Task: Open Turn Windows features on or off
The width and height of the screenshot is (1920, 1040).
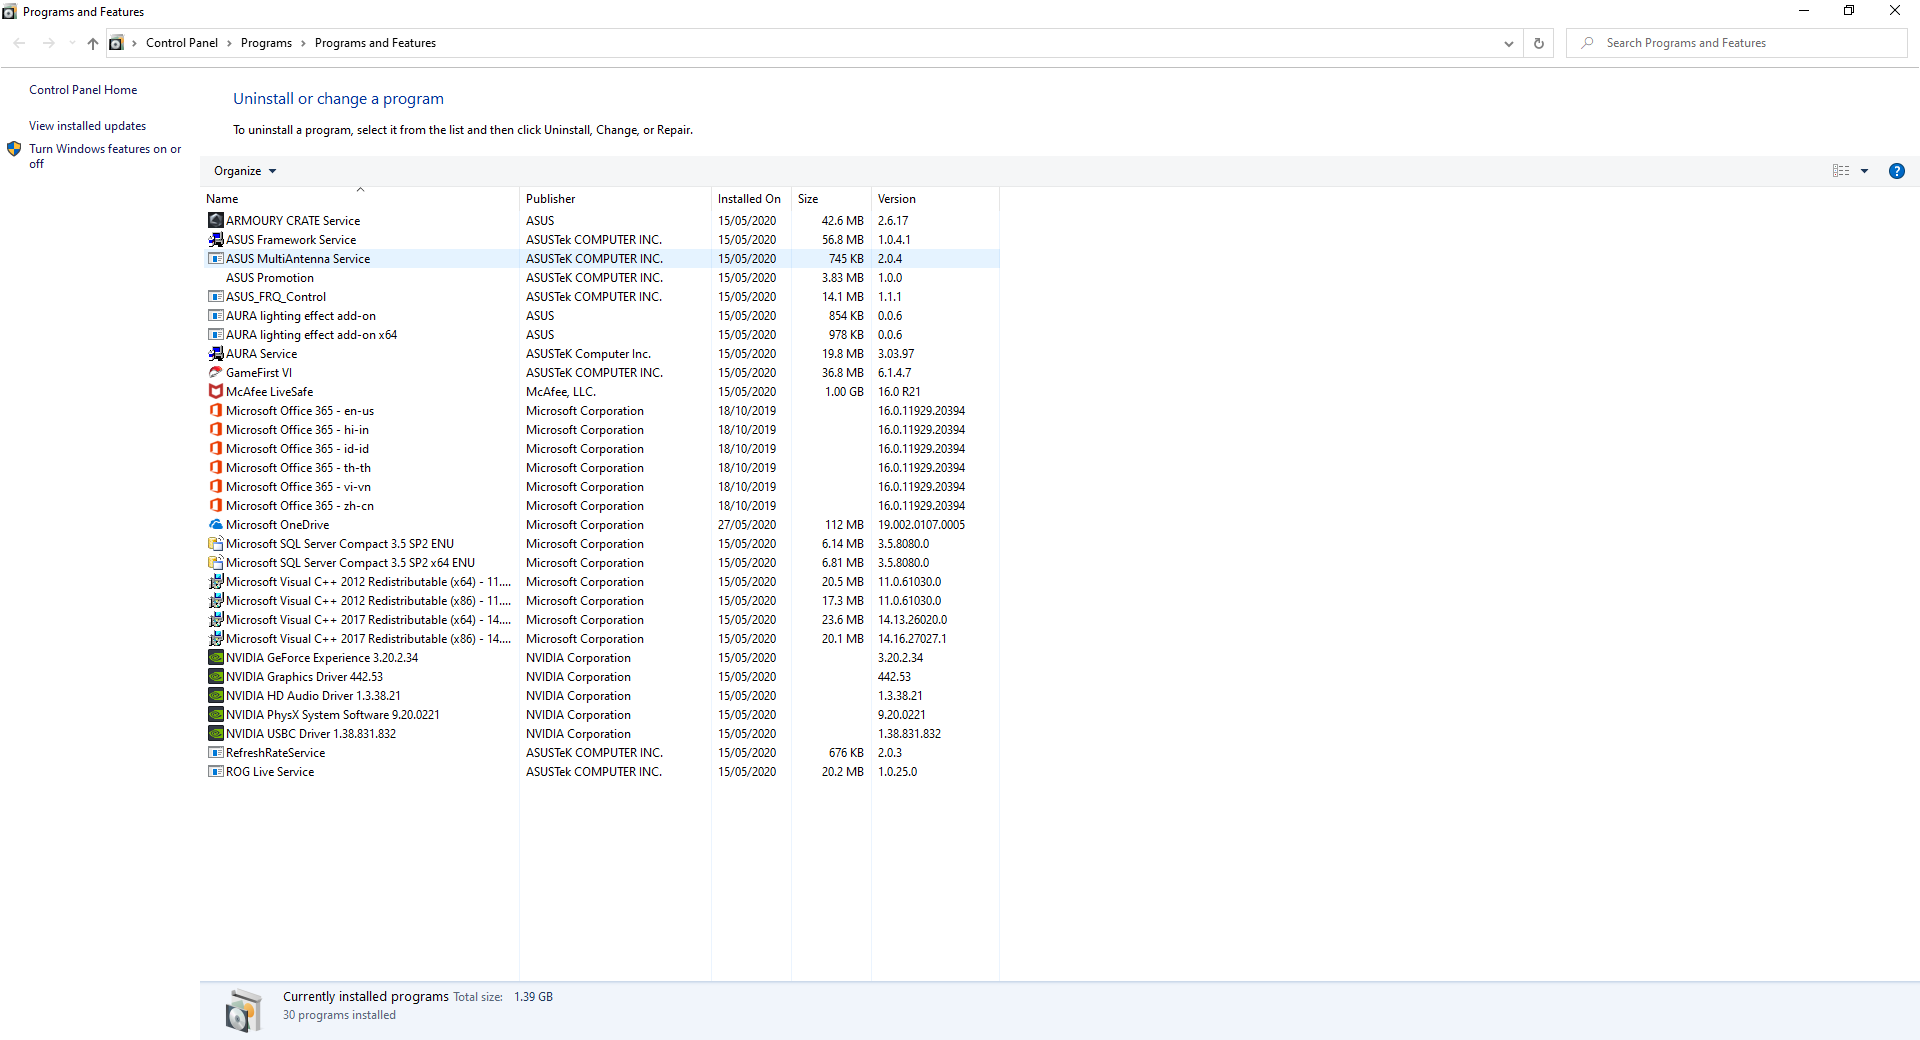Action: pyautogui.click(x=104, y=156)
